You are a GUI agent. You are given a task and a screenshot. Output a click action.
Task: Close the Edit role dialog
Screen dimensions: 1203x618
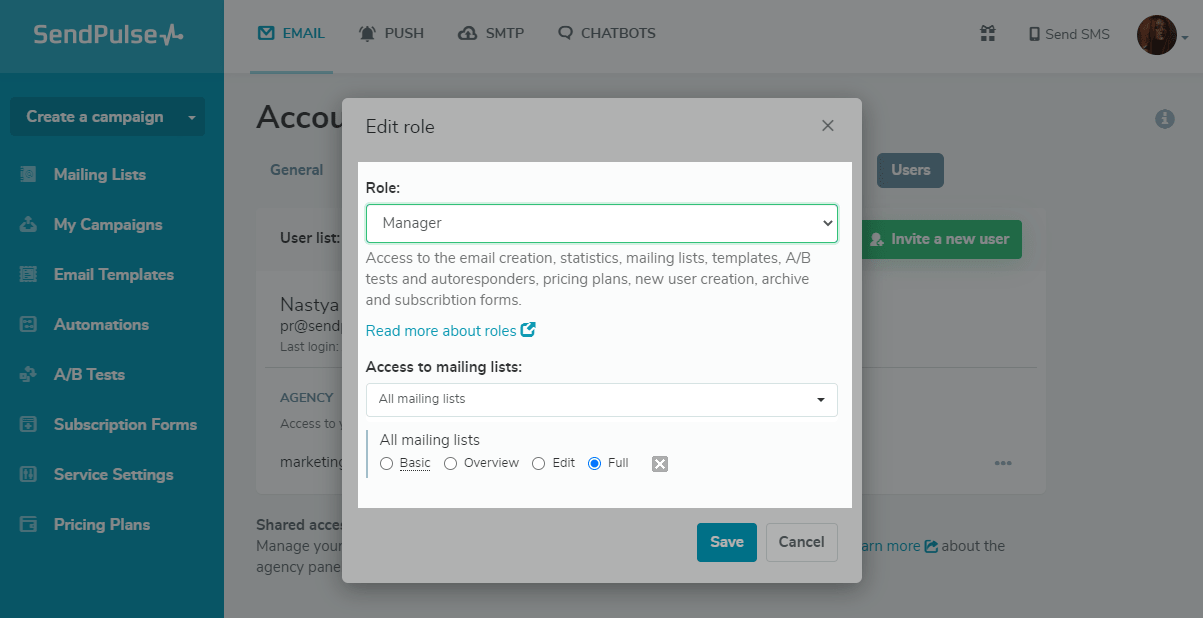coord(827,126)
